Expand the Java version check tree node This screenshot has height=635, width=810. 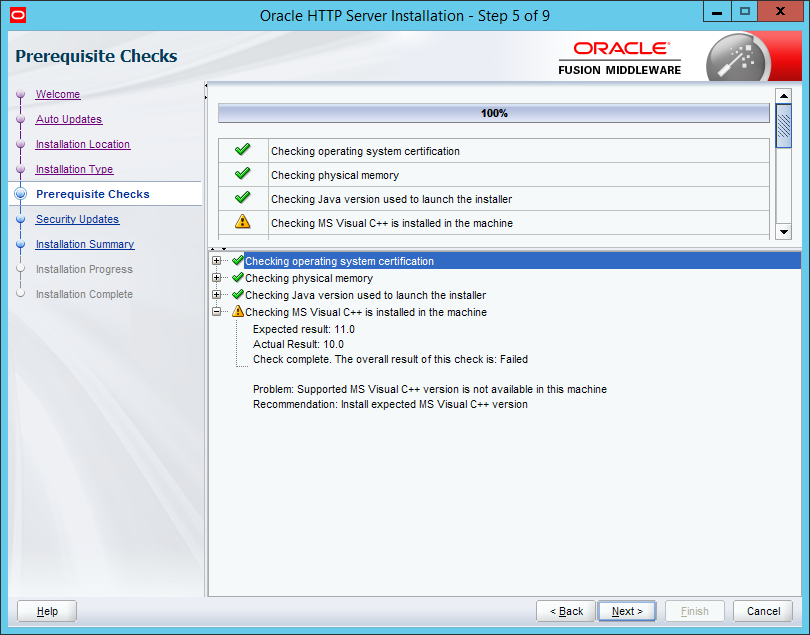(x=217, y=295)
